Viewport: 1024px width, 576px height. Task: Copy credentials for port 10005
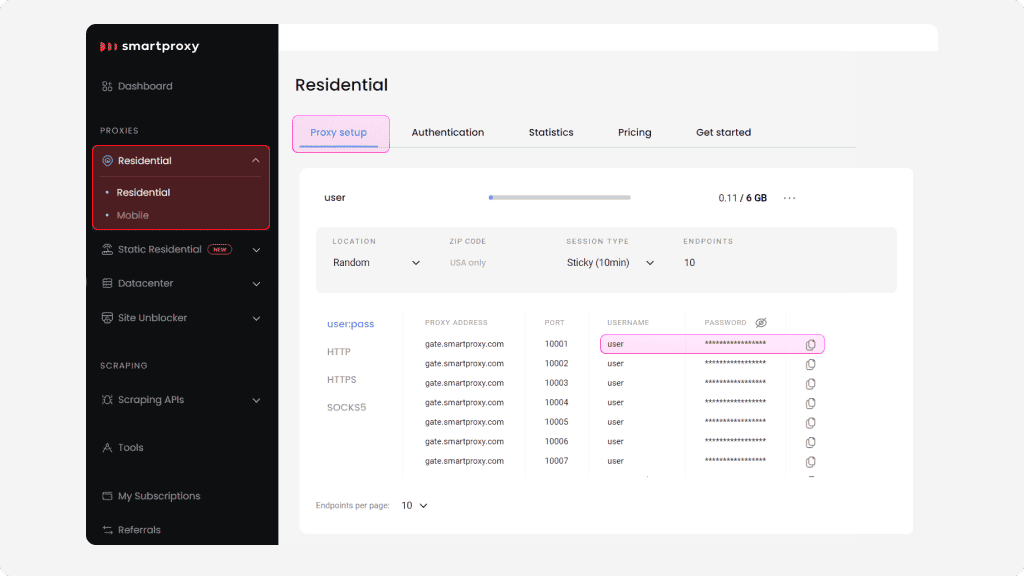tap(810, 422)
